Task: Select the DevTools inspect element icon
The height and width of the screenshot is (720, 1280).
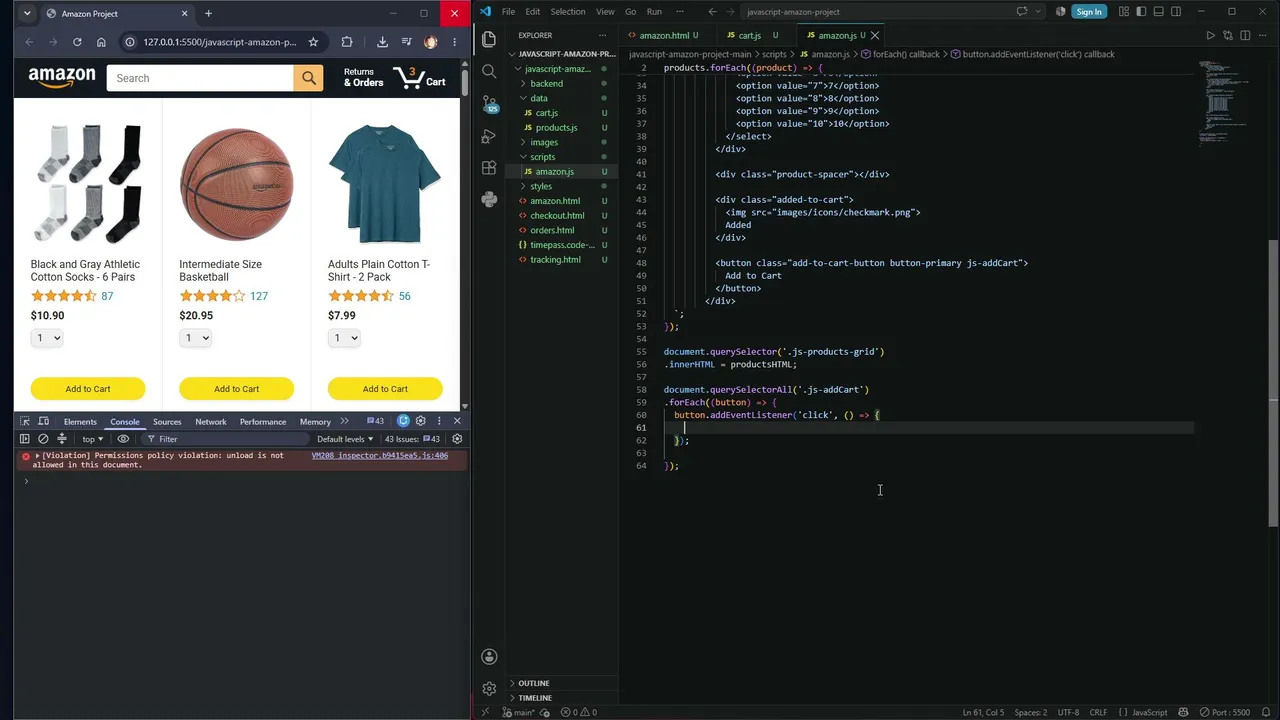Action: (x=25, y=421)
